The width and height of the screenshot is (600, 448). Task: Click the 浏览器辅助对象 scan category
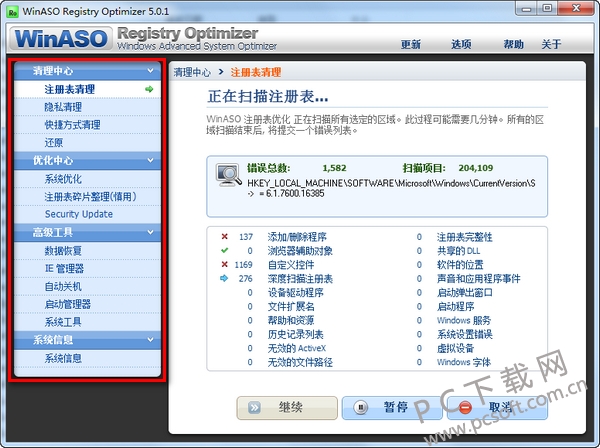(x=300, y=251)
